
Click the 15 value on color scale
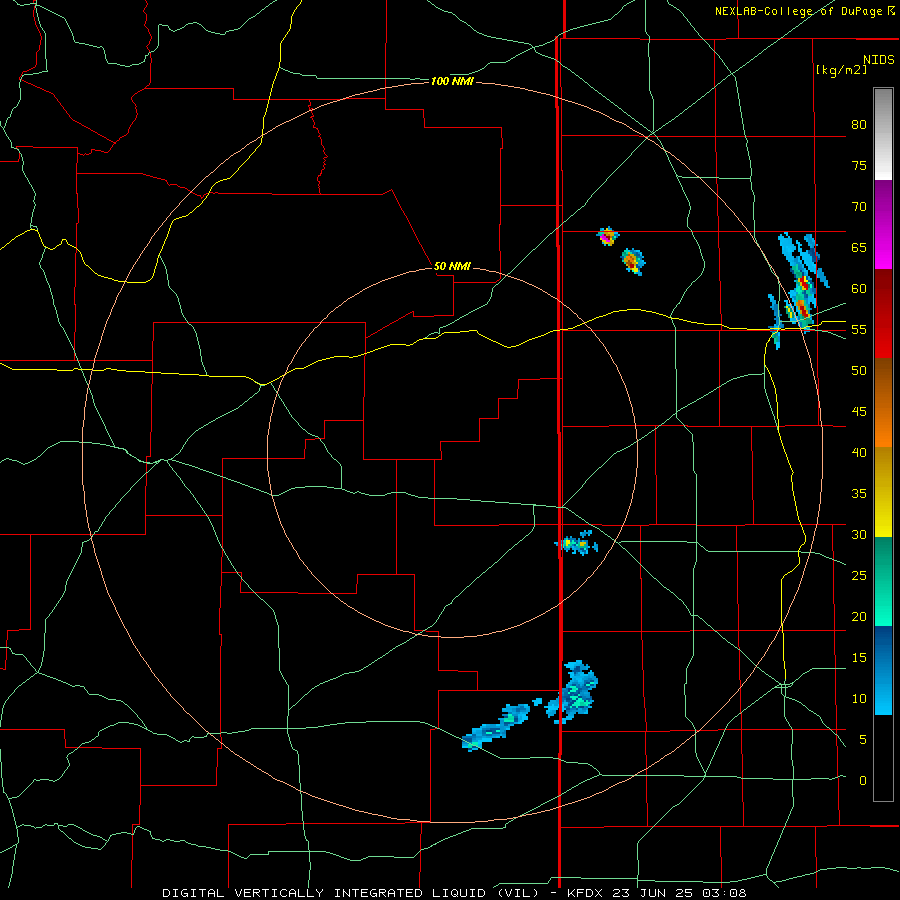[x=859, y=657]
